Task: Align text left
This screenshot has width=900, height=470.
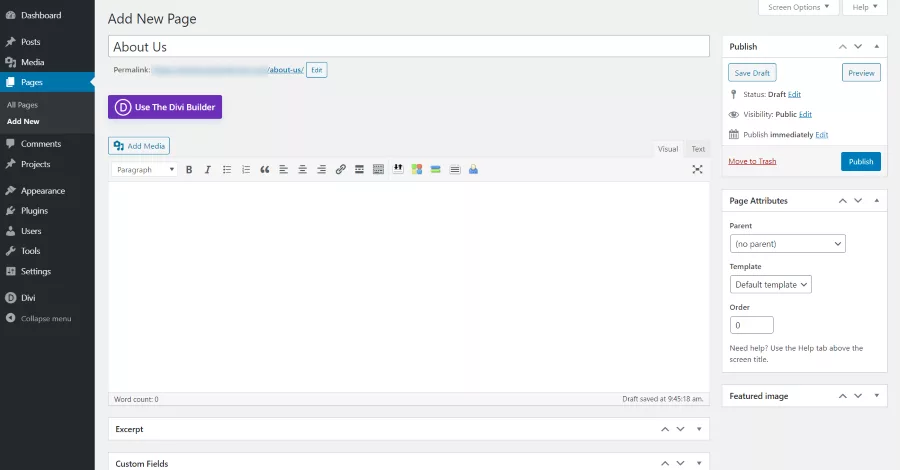Action: (284, 169)
